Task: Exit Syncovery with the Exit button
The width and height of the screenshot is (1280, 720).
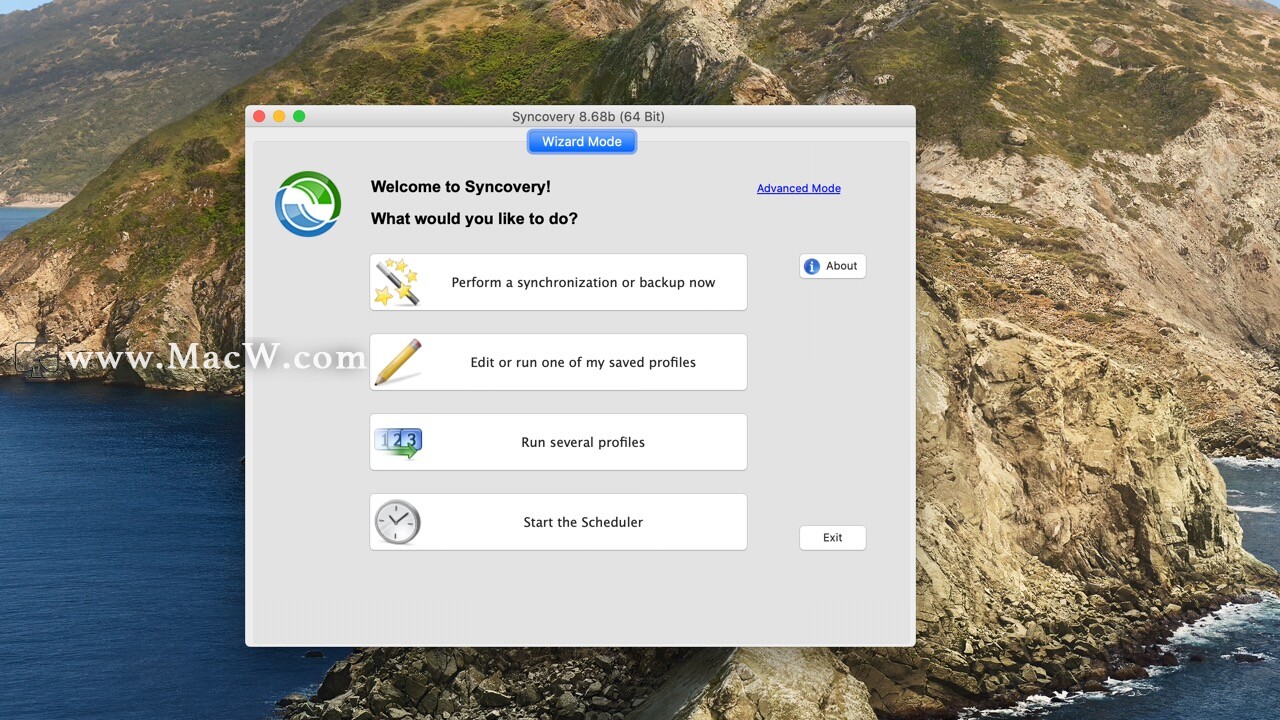Action: (x=832, y=537)
